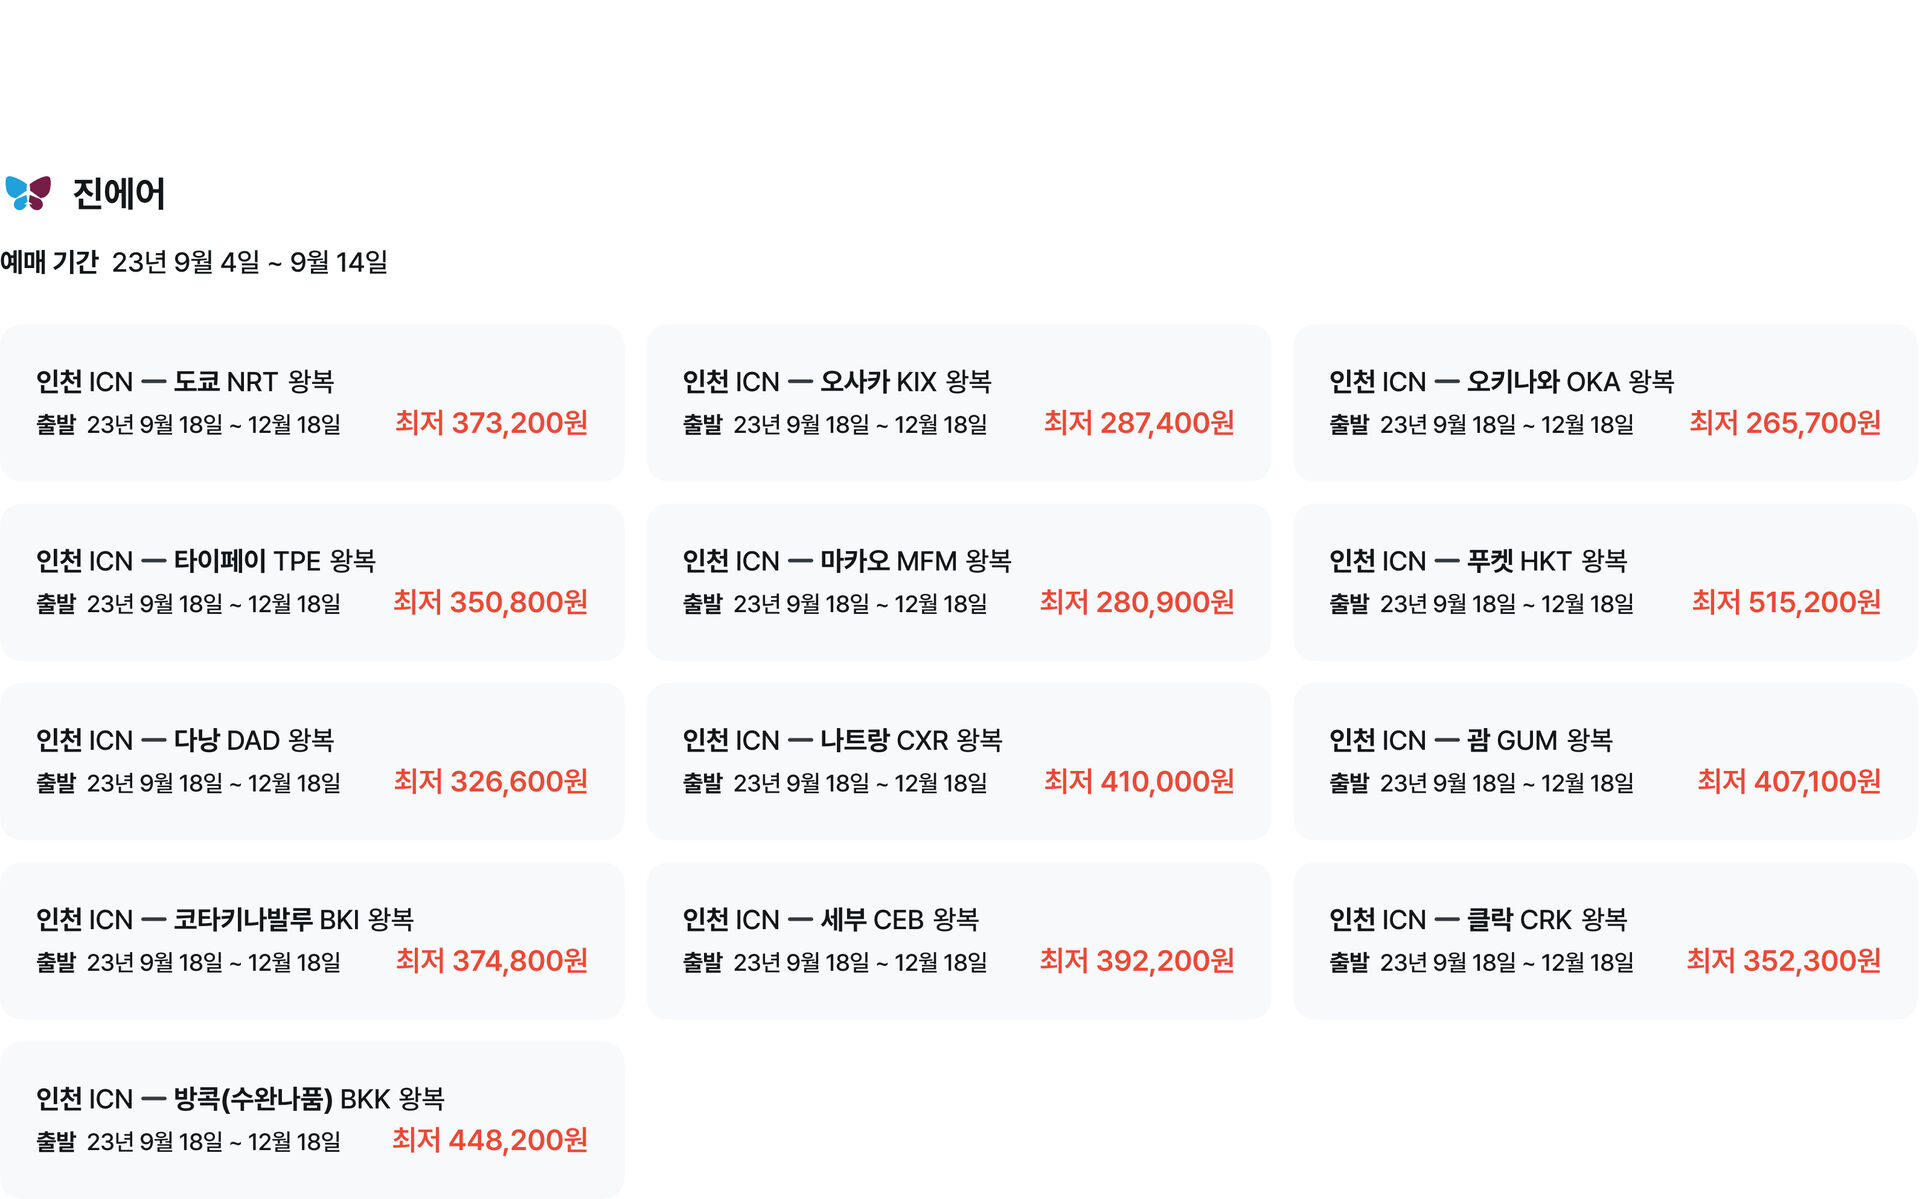Select the Phuket HKT round-trip route card
Viewport: 1920px width, 1199px height.
pos(1604,581)
